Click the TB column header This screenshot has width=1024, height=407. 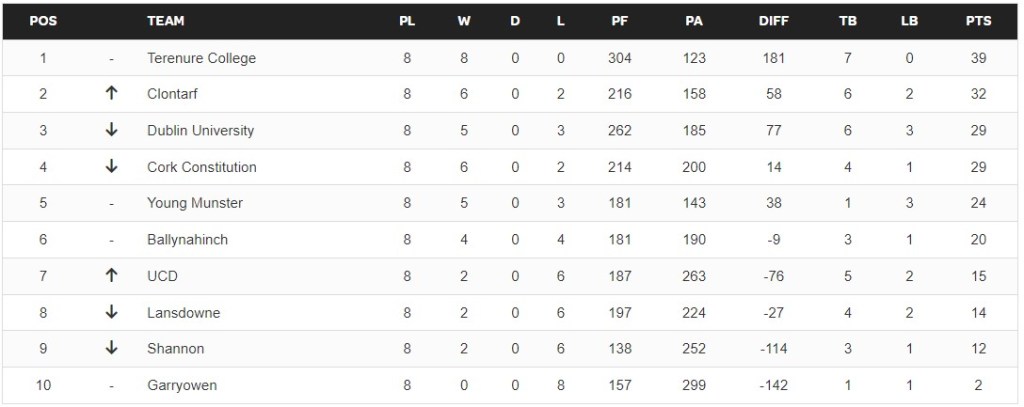pyautogui.click(x=848, y=21)
